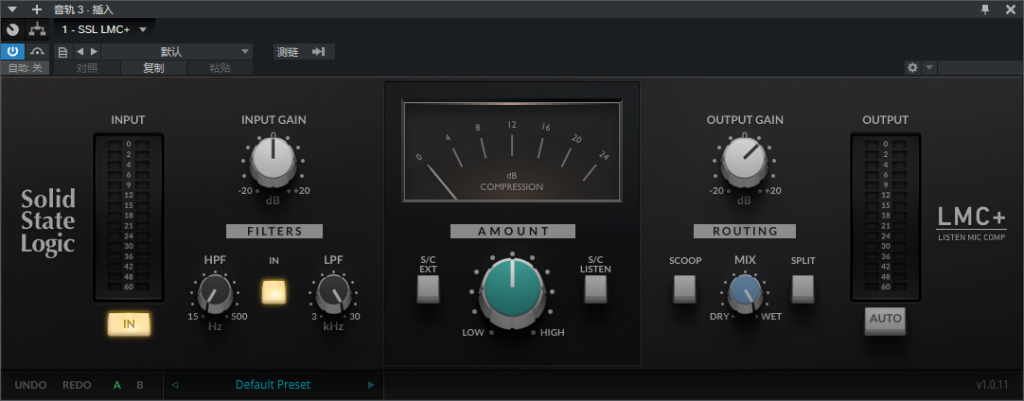Click the AMOUNT section label

513,231
